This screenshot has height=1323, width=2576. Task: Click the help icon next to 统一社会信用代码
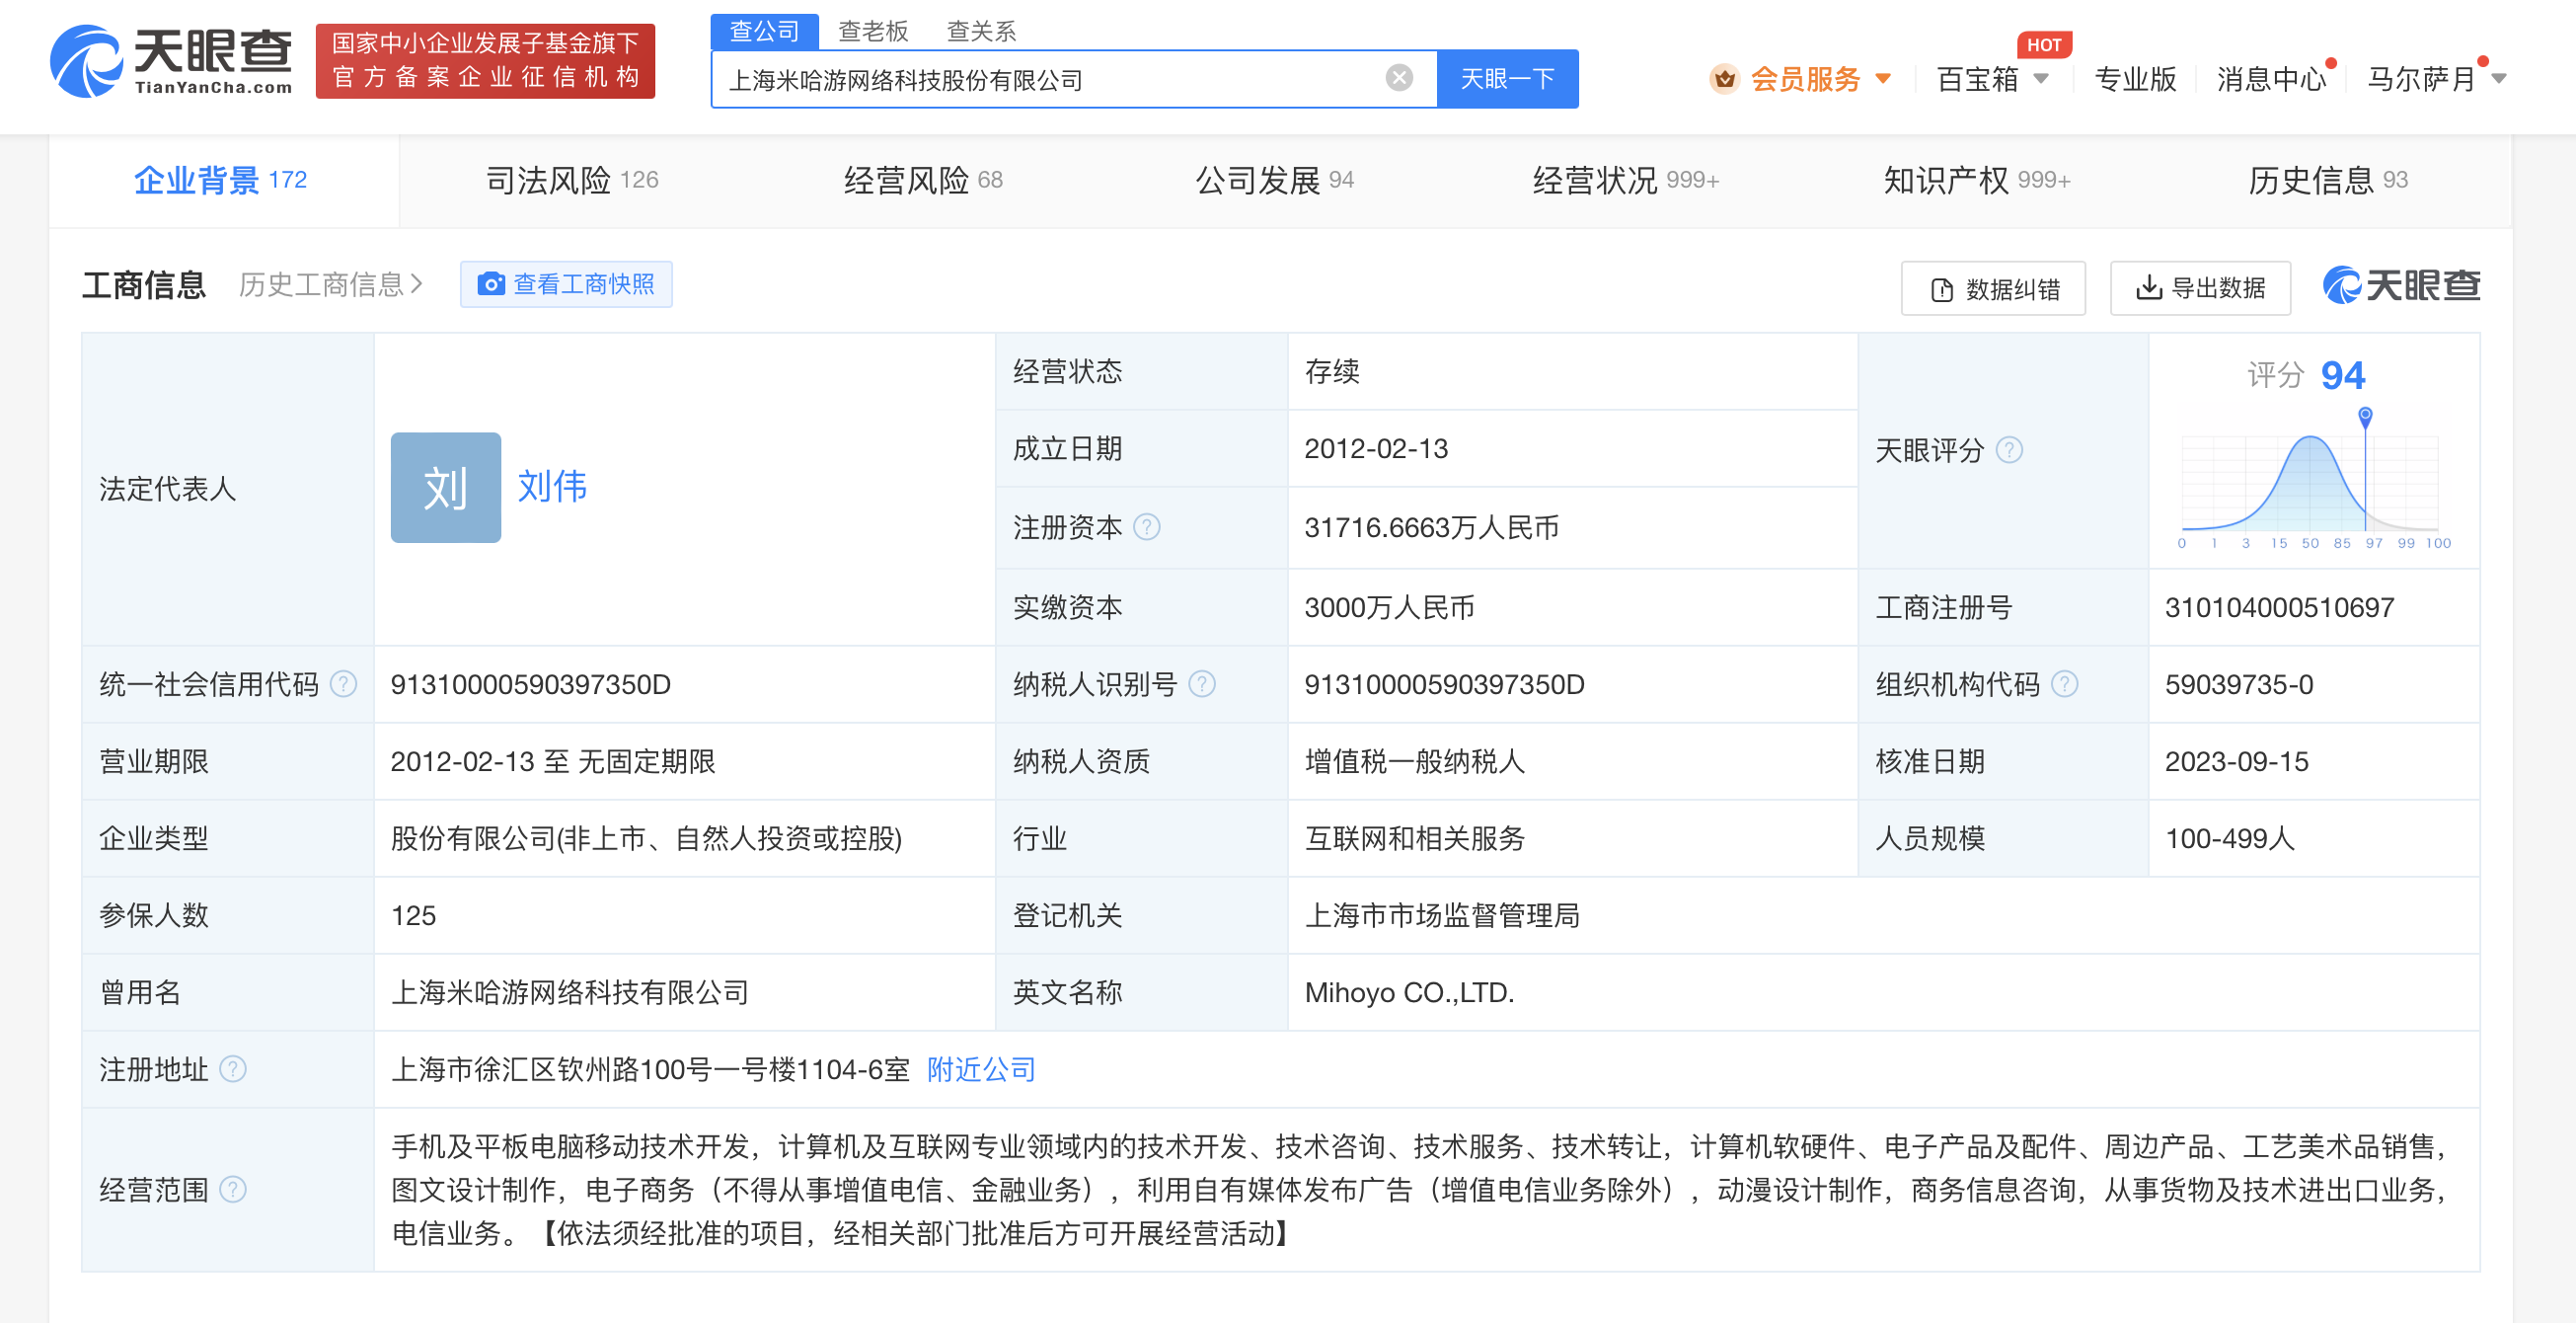343,684
